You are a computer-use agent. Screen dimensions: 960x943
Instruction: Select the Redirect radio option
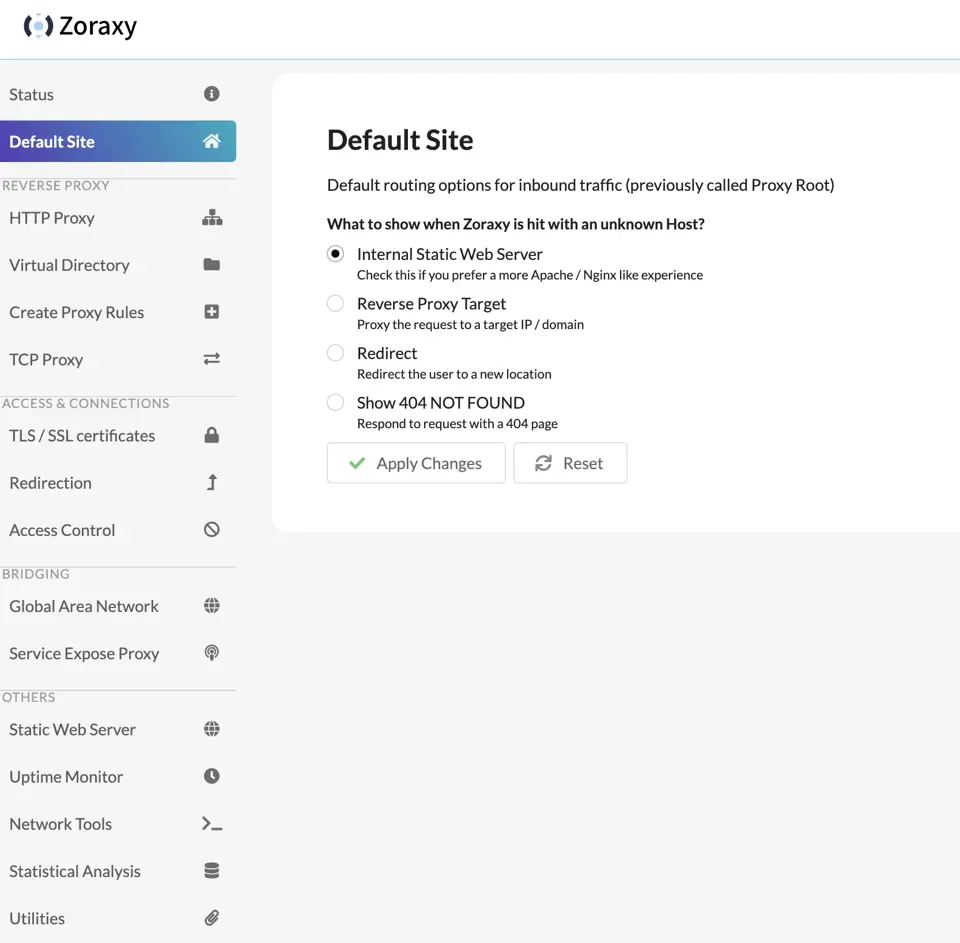(335, 353)
